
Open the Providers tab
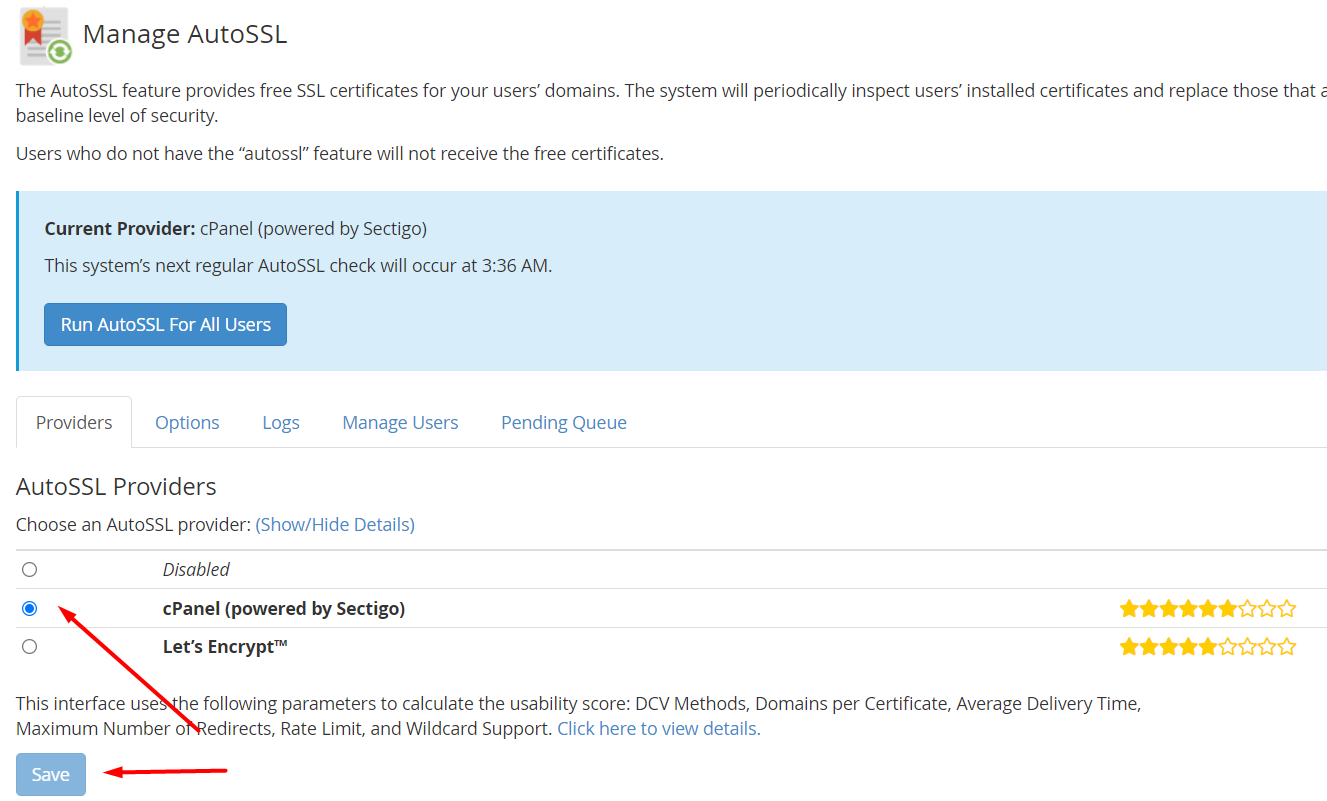tap(74, 422)
